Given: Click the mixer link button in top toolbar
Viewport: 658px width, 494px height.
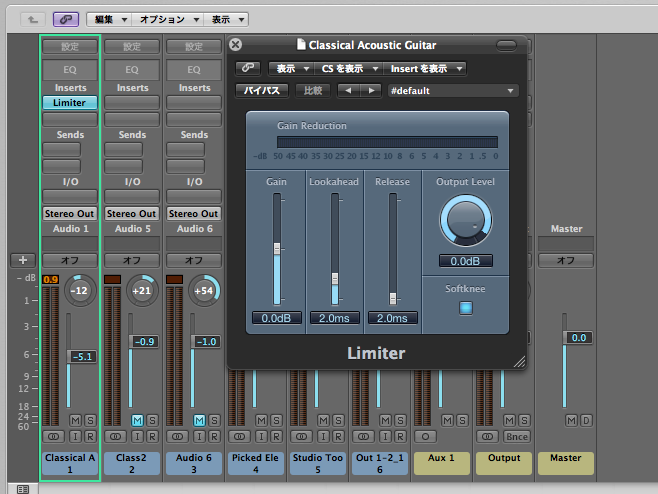Looking at the screenshot, I should pos(66,19).
